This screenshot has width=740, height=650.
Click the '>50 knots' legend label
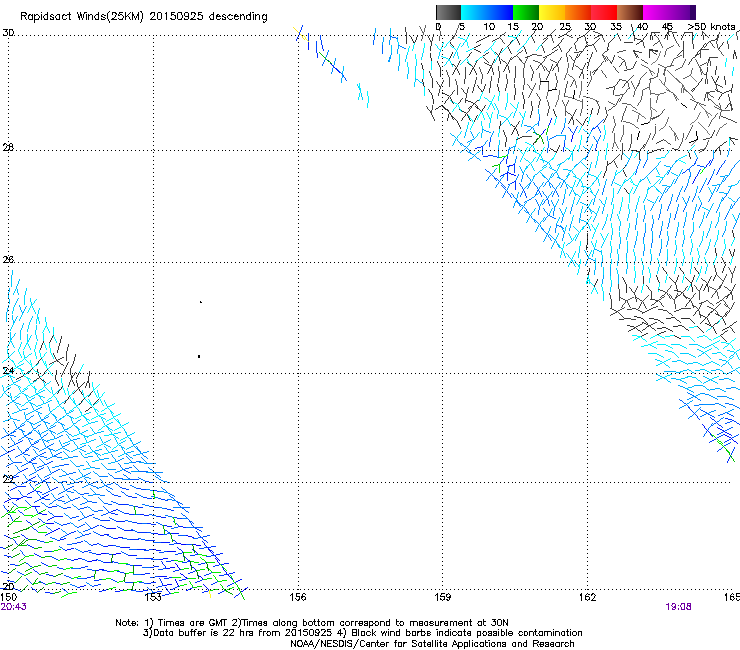711,27
